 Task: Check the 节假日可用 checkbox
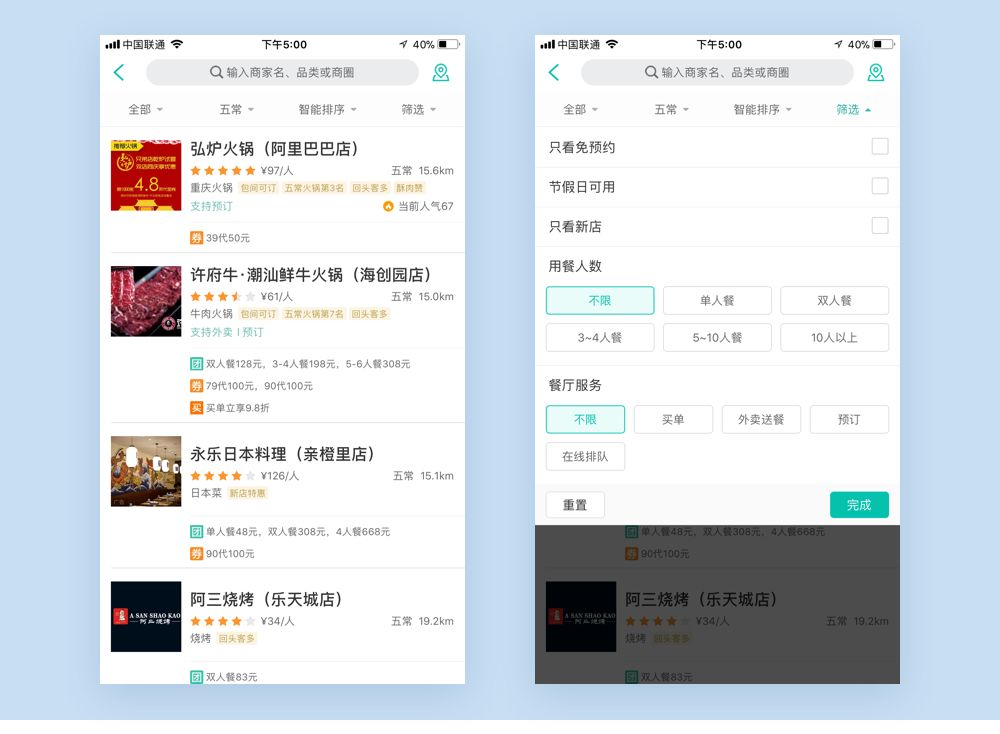pos(879,186)
